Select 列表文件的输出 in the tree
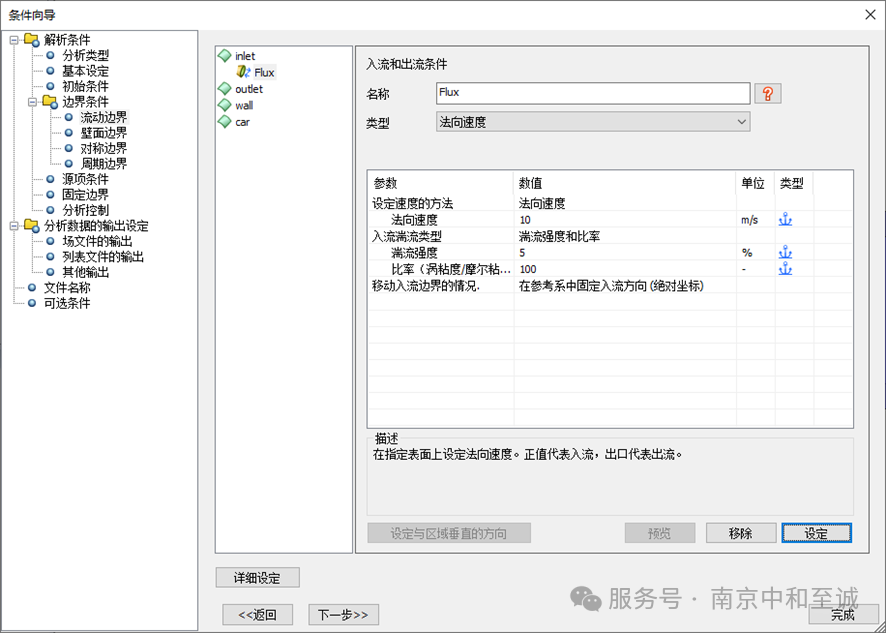886x633 pixels. pyautogui.click(x=103, y=257)
